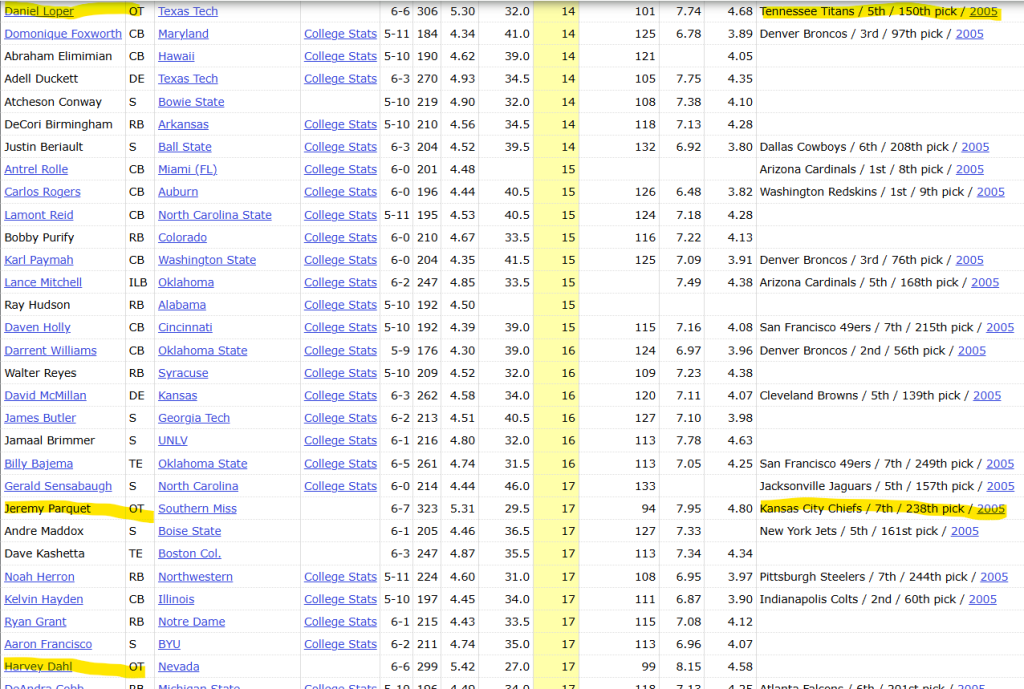Click the Notre Dame college link
Viewport: 1024px width, 689px height.
191,622
